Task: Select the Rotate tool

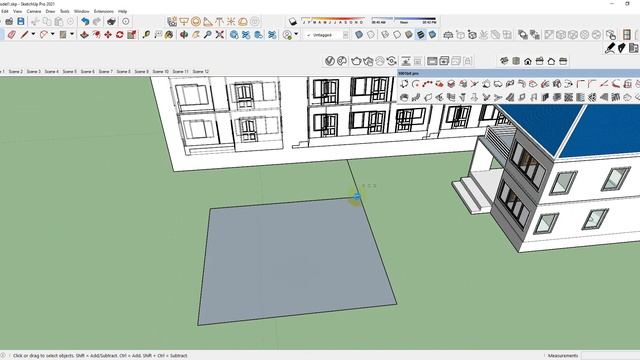Action: [x=120, y=35]
